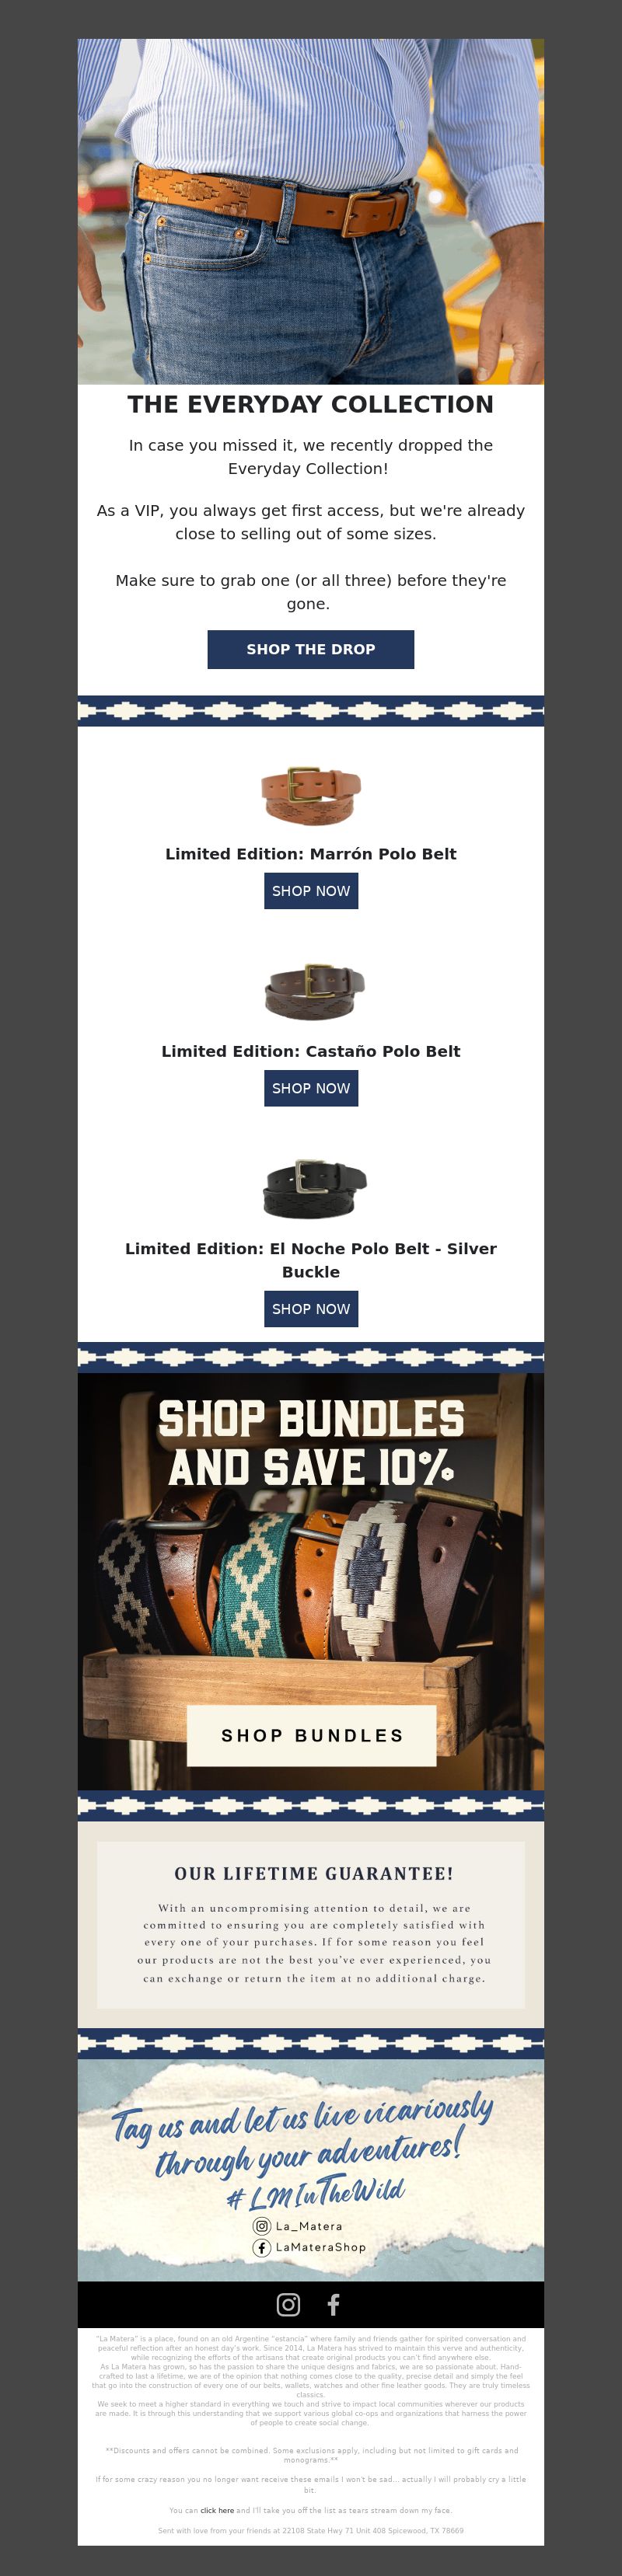Screen dimensions: 622x2576
Task: Click the Limited Edition: Castaño Polo Belt title
Action: [311, 1050]
